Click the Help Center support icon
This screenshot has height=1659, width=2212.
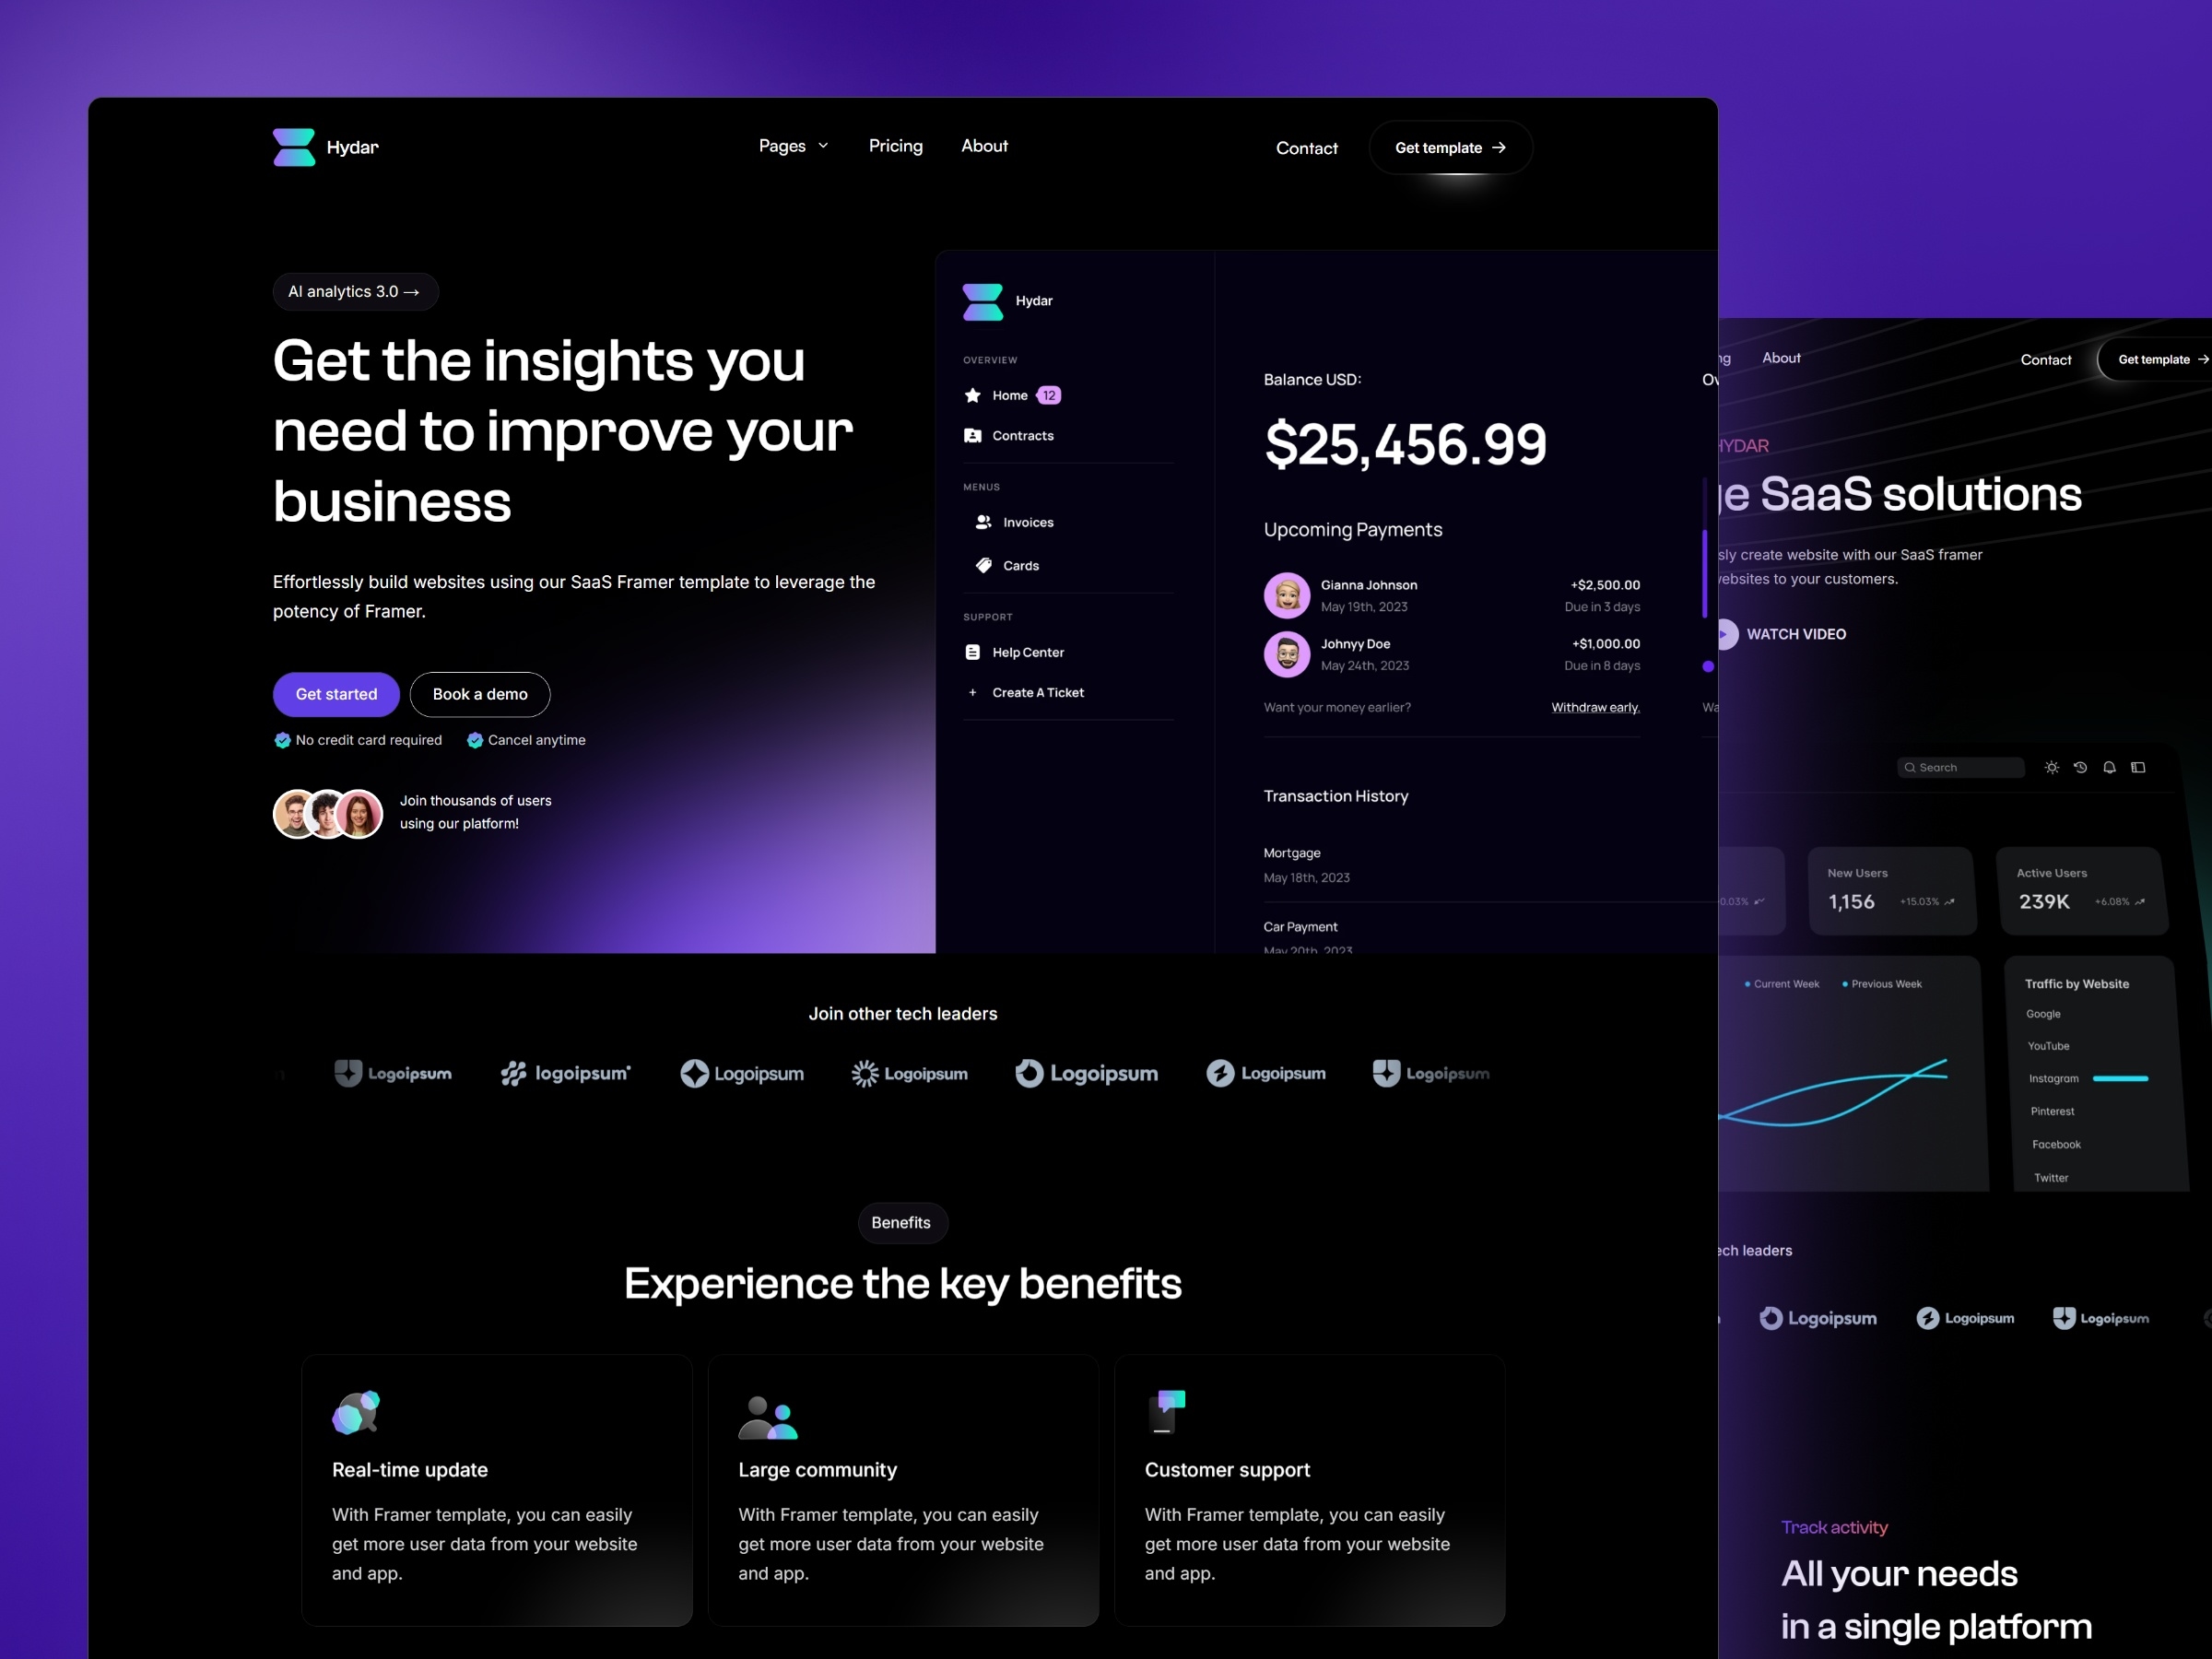pyautogui.click(x=971, y=650)
